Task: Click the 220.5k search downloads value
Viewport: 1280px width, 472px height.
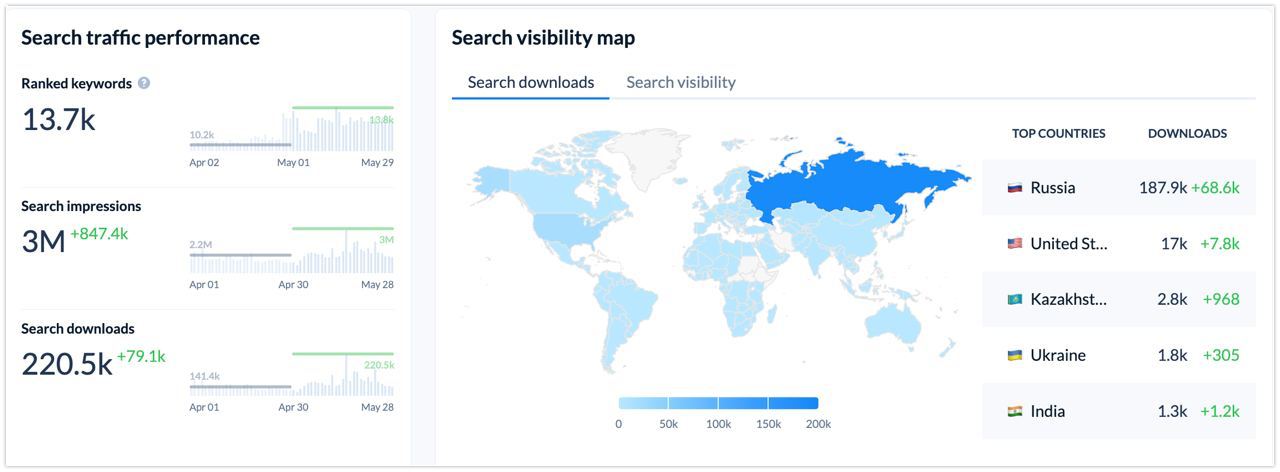Action: coord(66,365)
